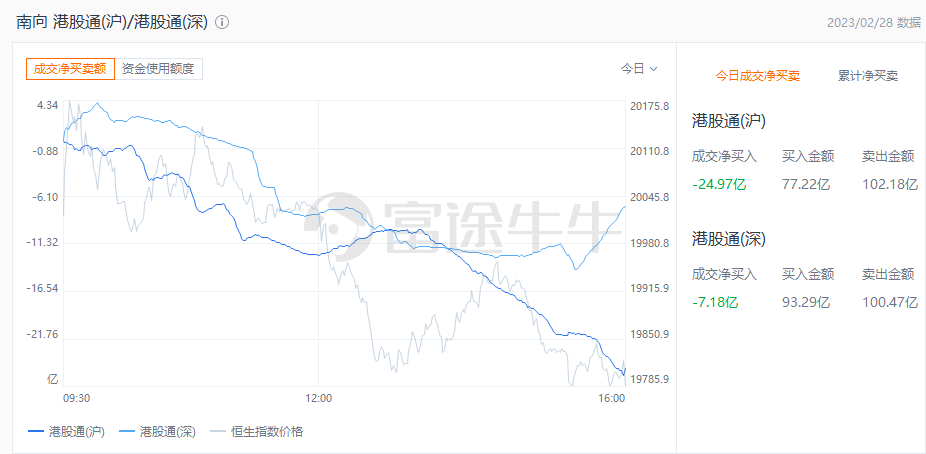Switch to the 累计净买卖 tab
926x454 pixels.
(868, 76)
